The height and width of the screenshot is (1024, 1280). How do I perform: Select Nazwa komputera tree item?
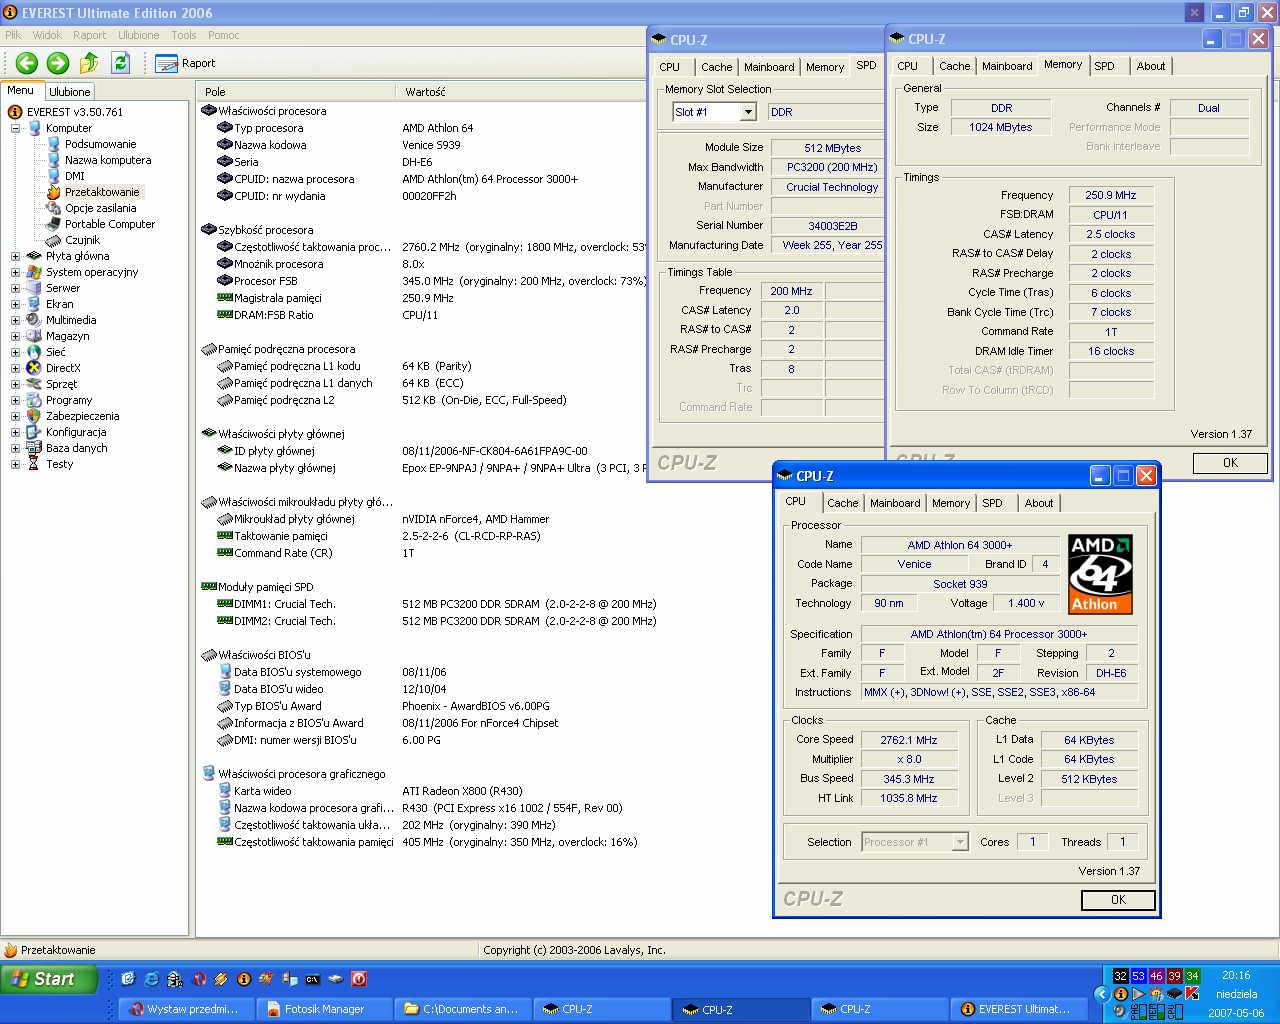(108, 160)
